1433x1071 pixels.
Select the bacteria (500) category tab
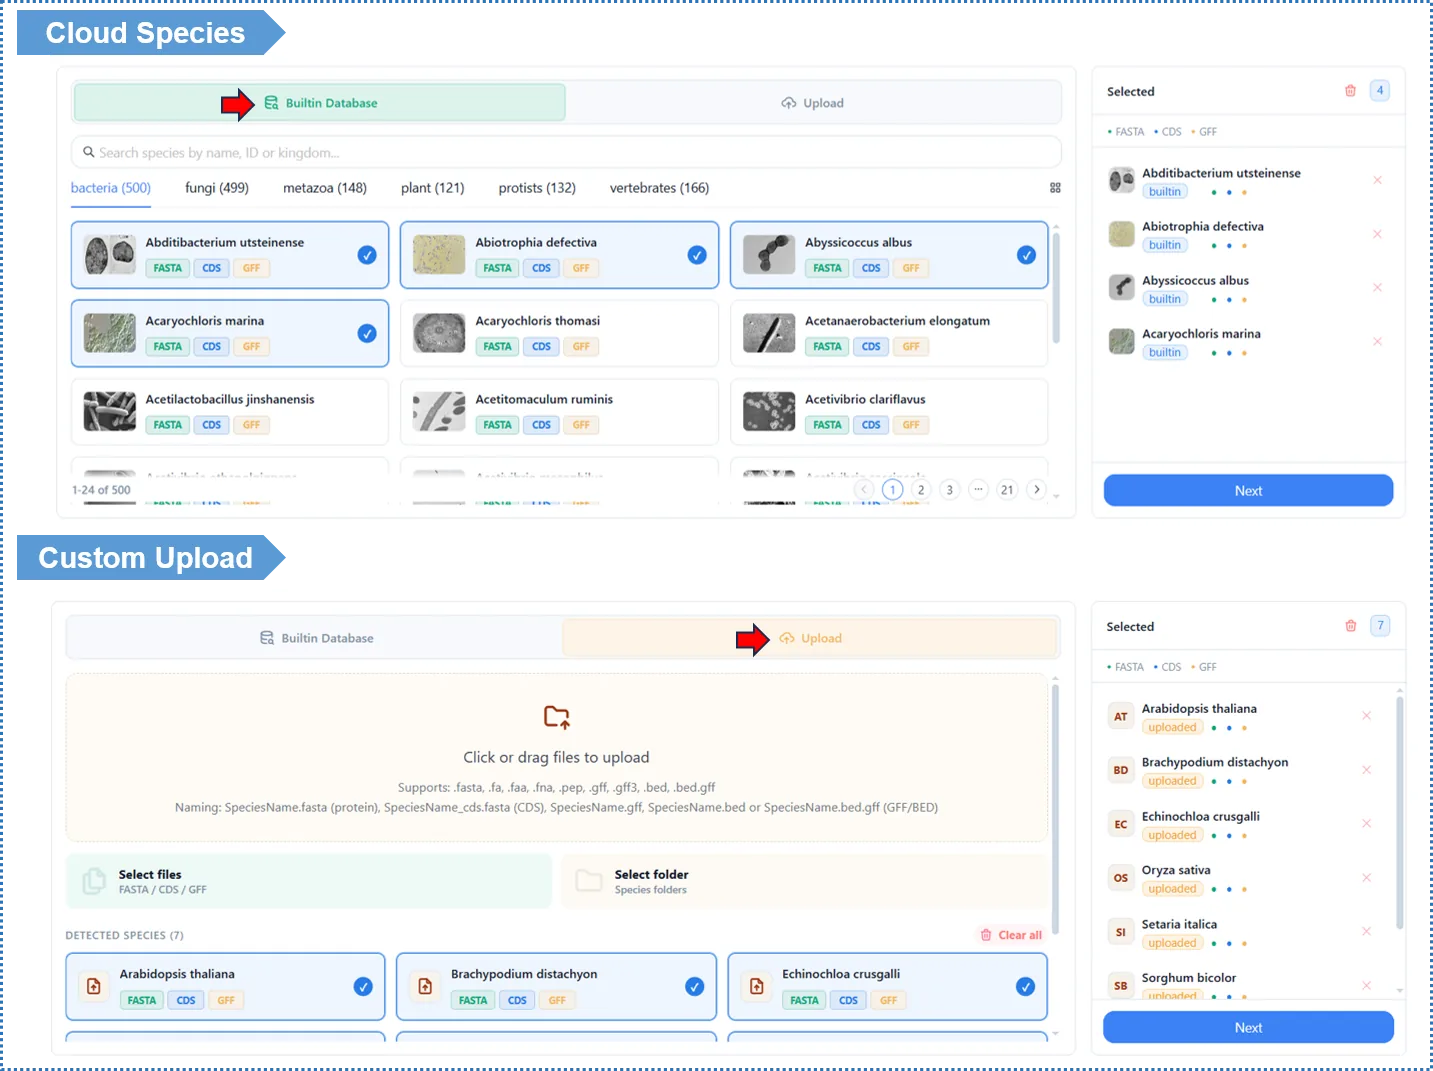pos(111,188)
